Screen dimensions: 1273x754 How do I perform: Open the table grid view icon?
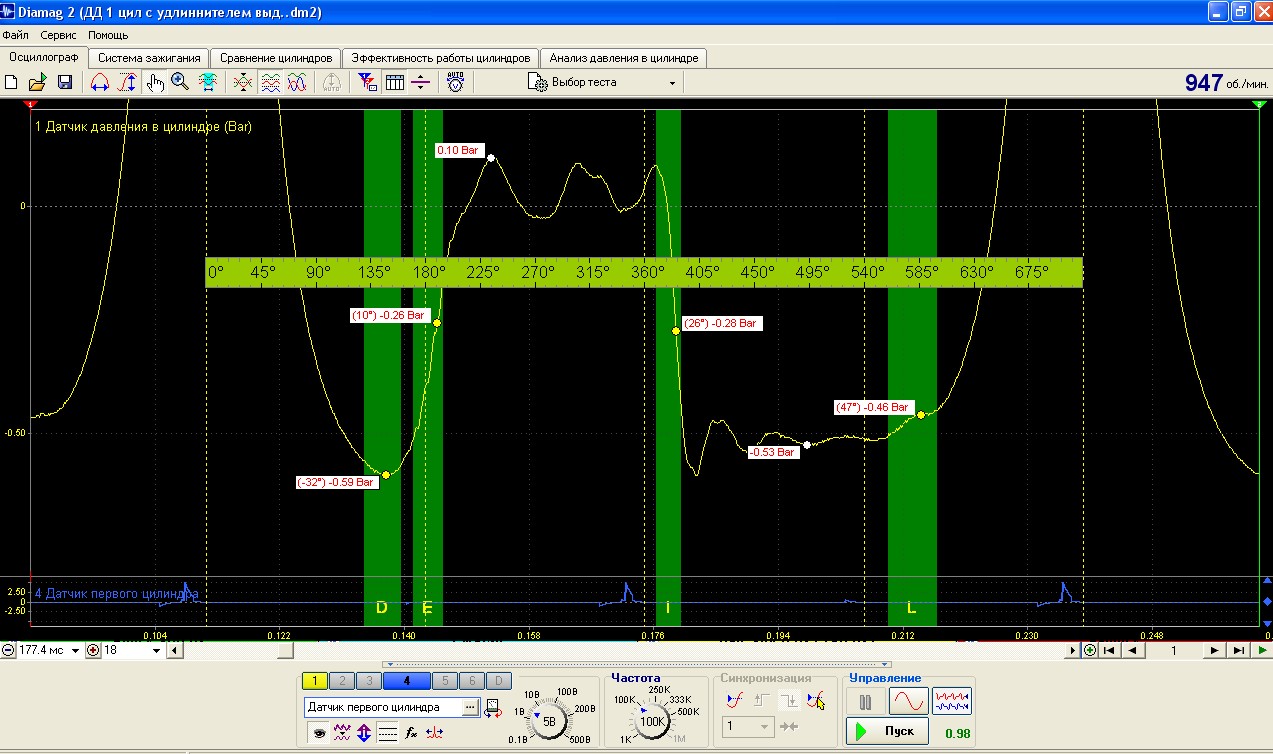click(395, 83)
